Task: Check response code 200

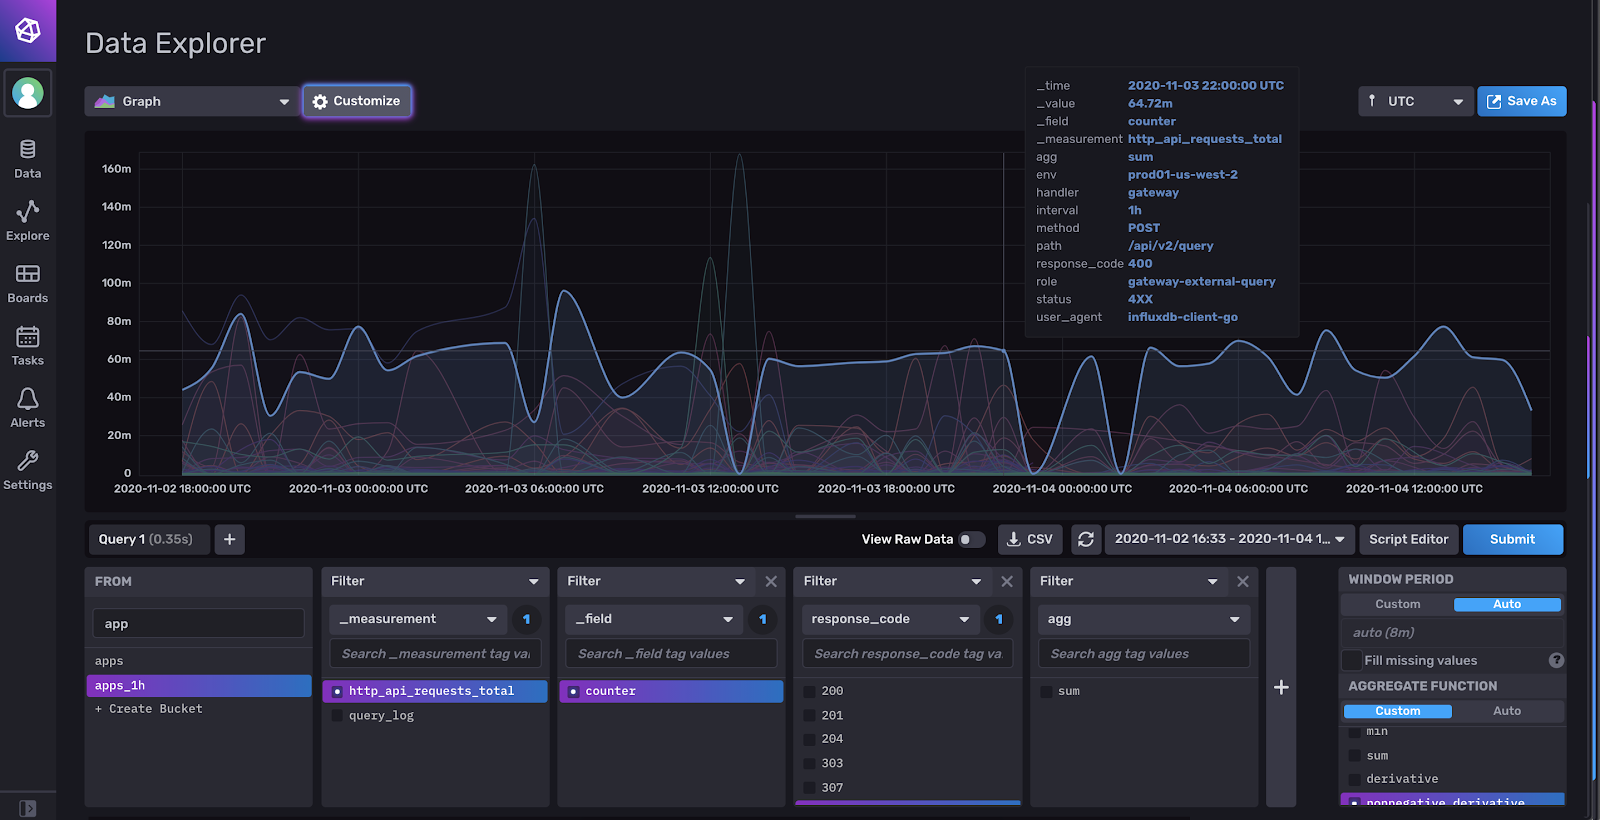Action: (x=810, y=691)
